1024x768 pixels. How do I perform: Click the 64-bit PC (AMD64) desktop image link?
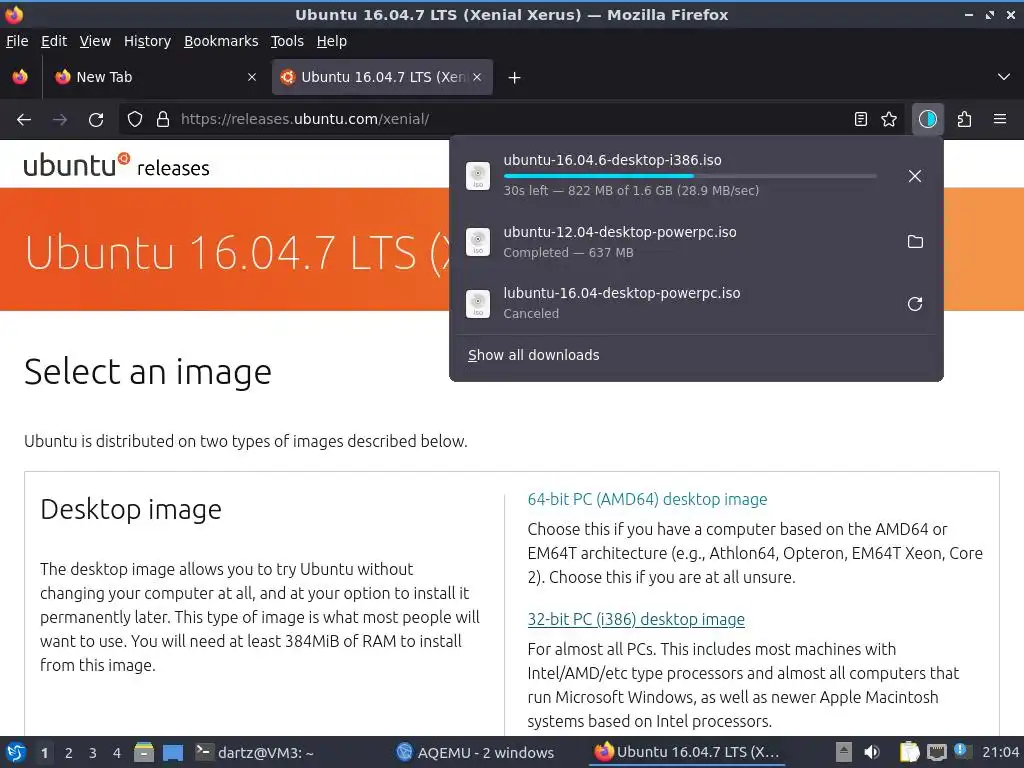pos(647,499)
